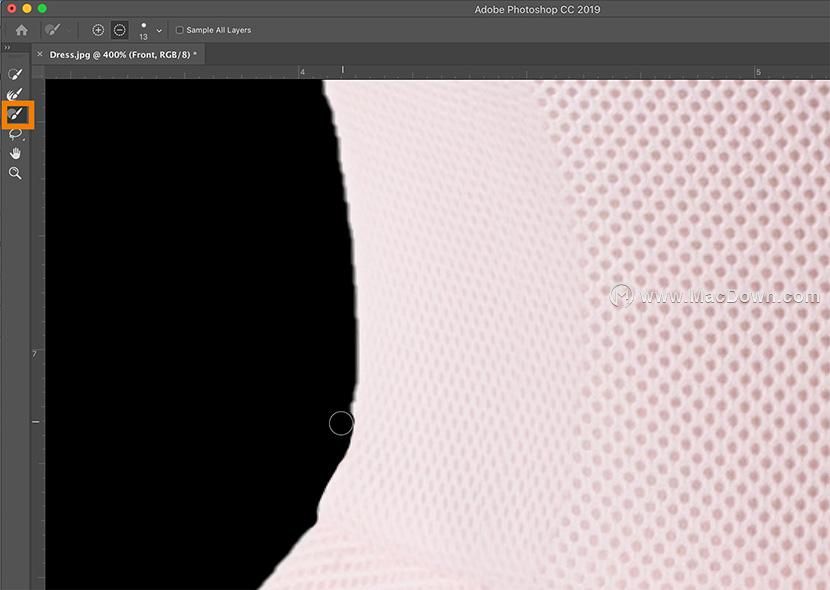Select the Quick Selection tool
Image resolution: width=830 pixels, height=590 pixels.
15,74
